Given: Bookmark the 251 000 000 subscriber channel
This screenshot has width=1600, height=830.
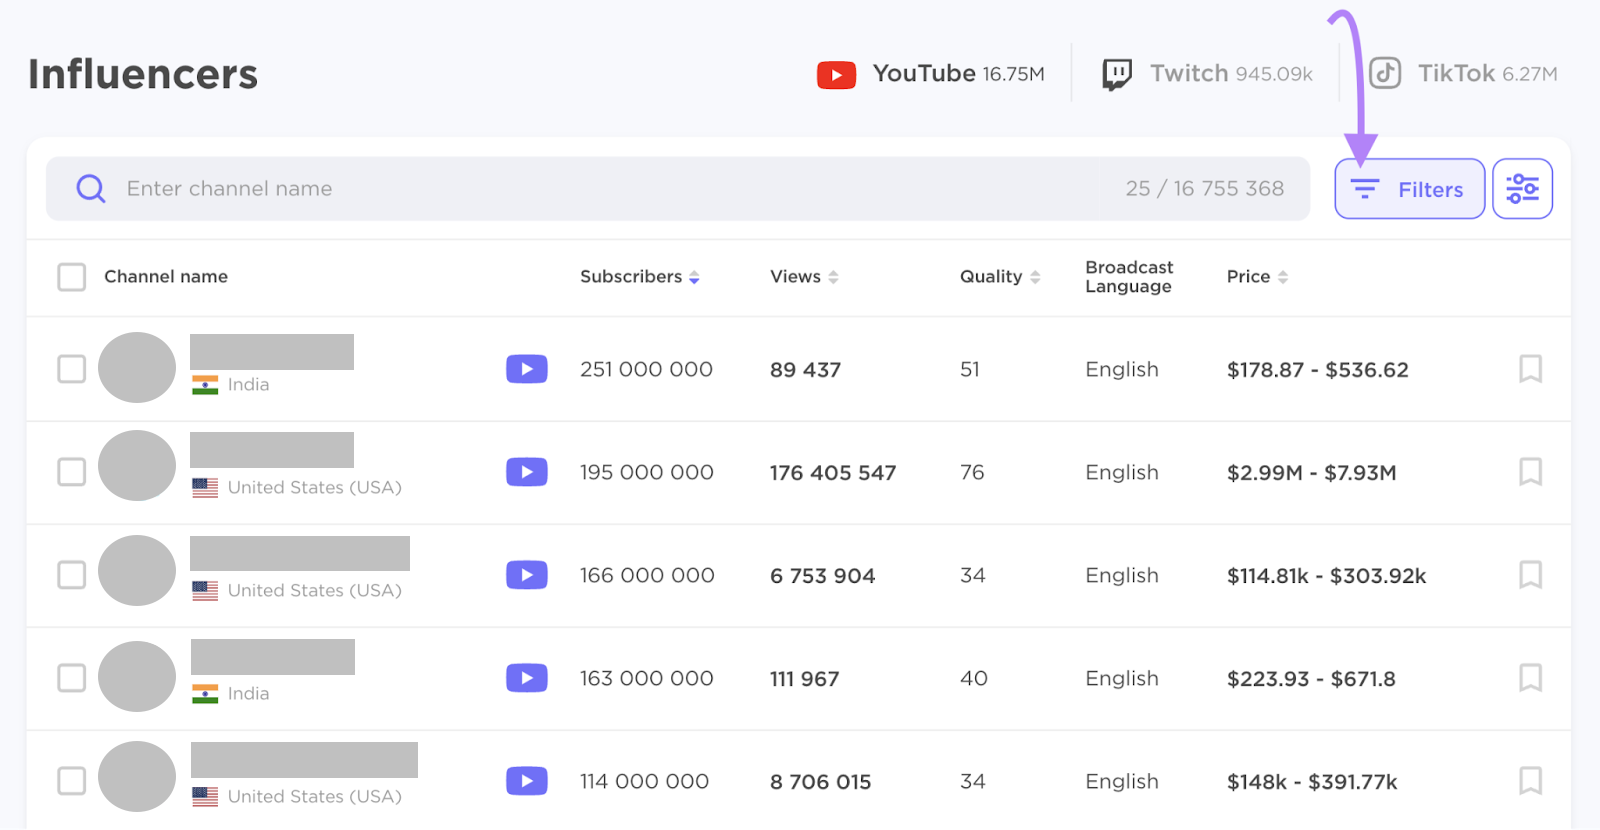Looking at the screenshot, I should [x=1530, y=369].
